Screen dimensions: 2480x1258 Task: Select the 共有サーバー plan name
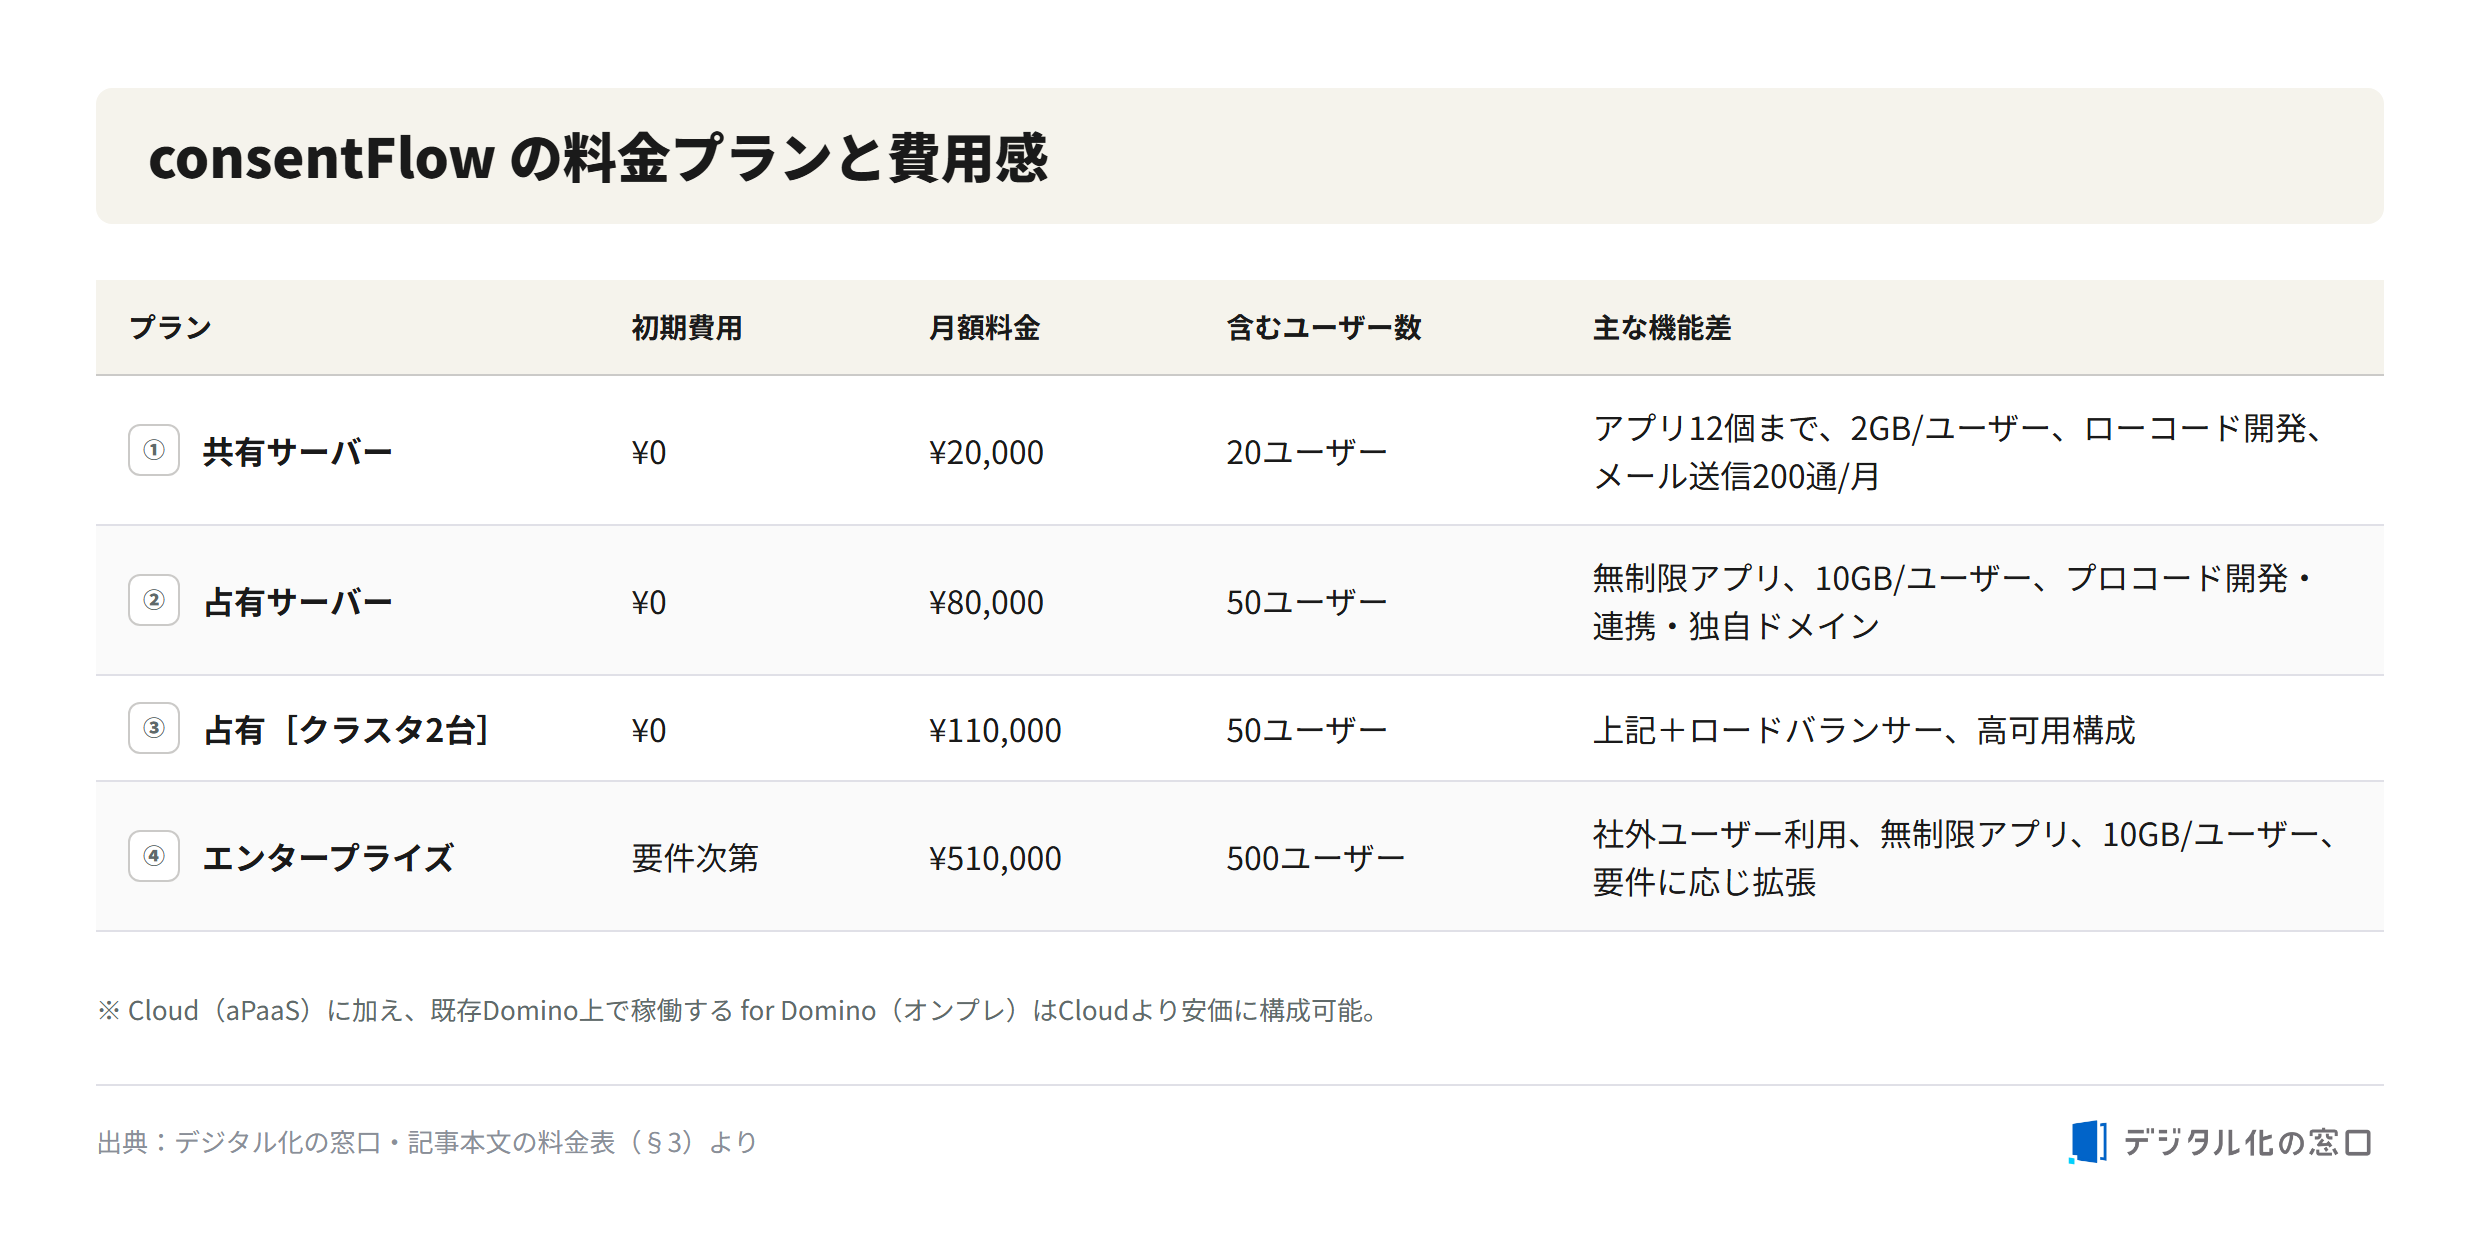coord(298,452)
